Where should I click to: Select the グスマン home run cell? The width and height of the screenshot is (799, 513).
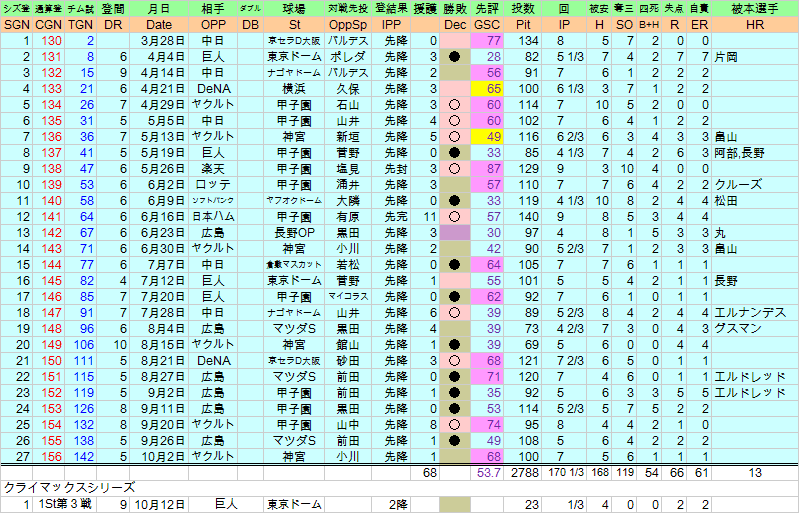click(755, 329)
